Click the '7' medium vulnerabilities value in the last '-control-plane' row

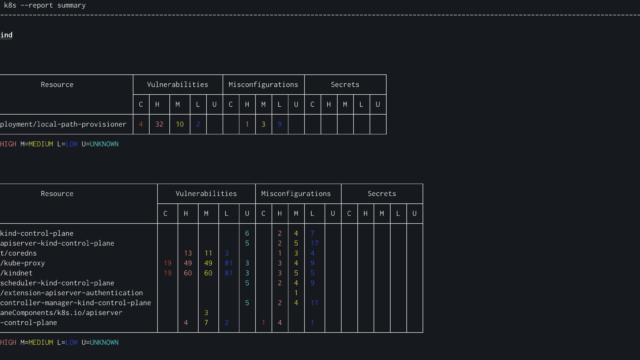[206, 322]
